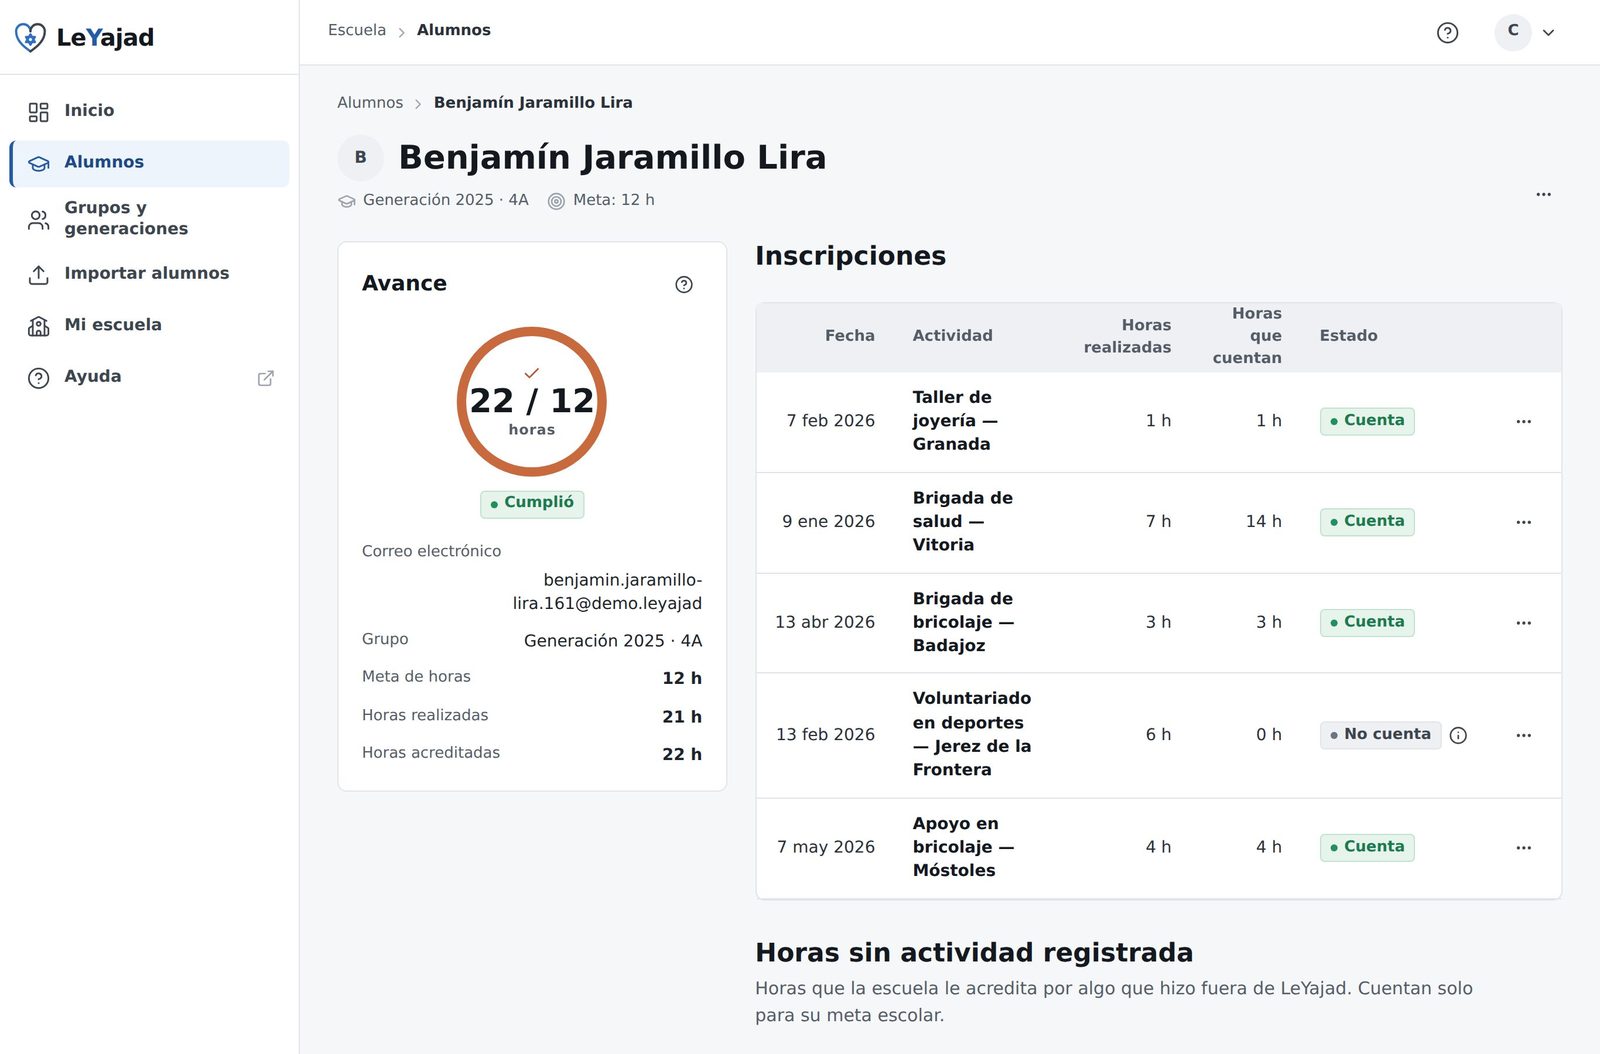Click the Estado column header
This screenshot has width=1600, height=1054.
point(1348,336)
